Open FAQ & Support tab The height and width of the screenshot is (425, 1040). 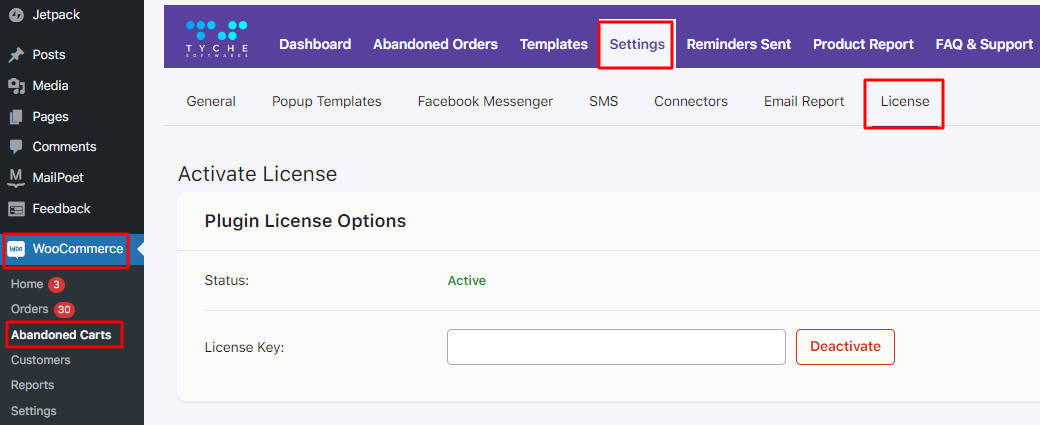click(x=984, y=44)
